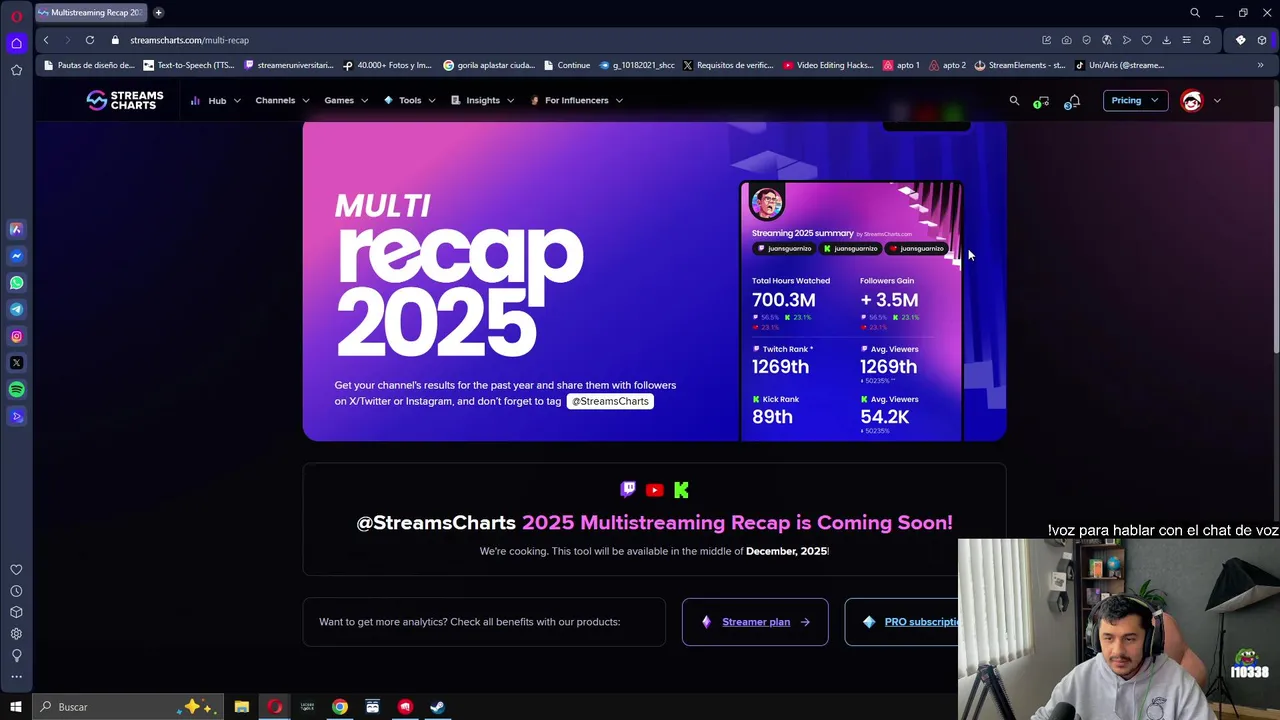Open Google Chrome from the taskbar
Viewport: 1280px width, 720px height.
coord(340,707)
